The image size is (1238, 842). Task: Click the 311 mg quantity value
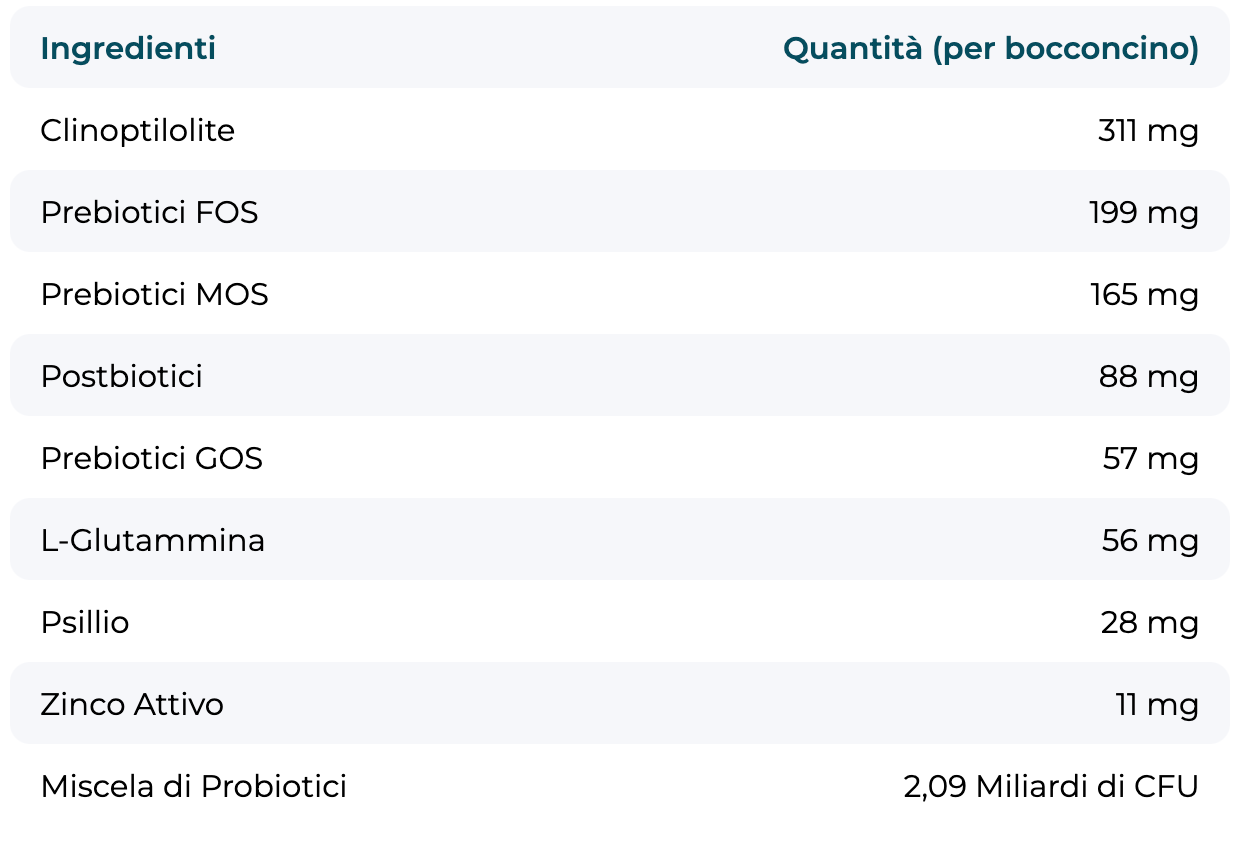(1148, 130)
